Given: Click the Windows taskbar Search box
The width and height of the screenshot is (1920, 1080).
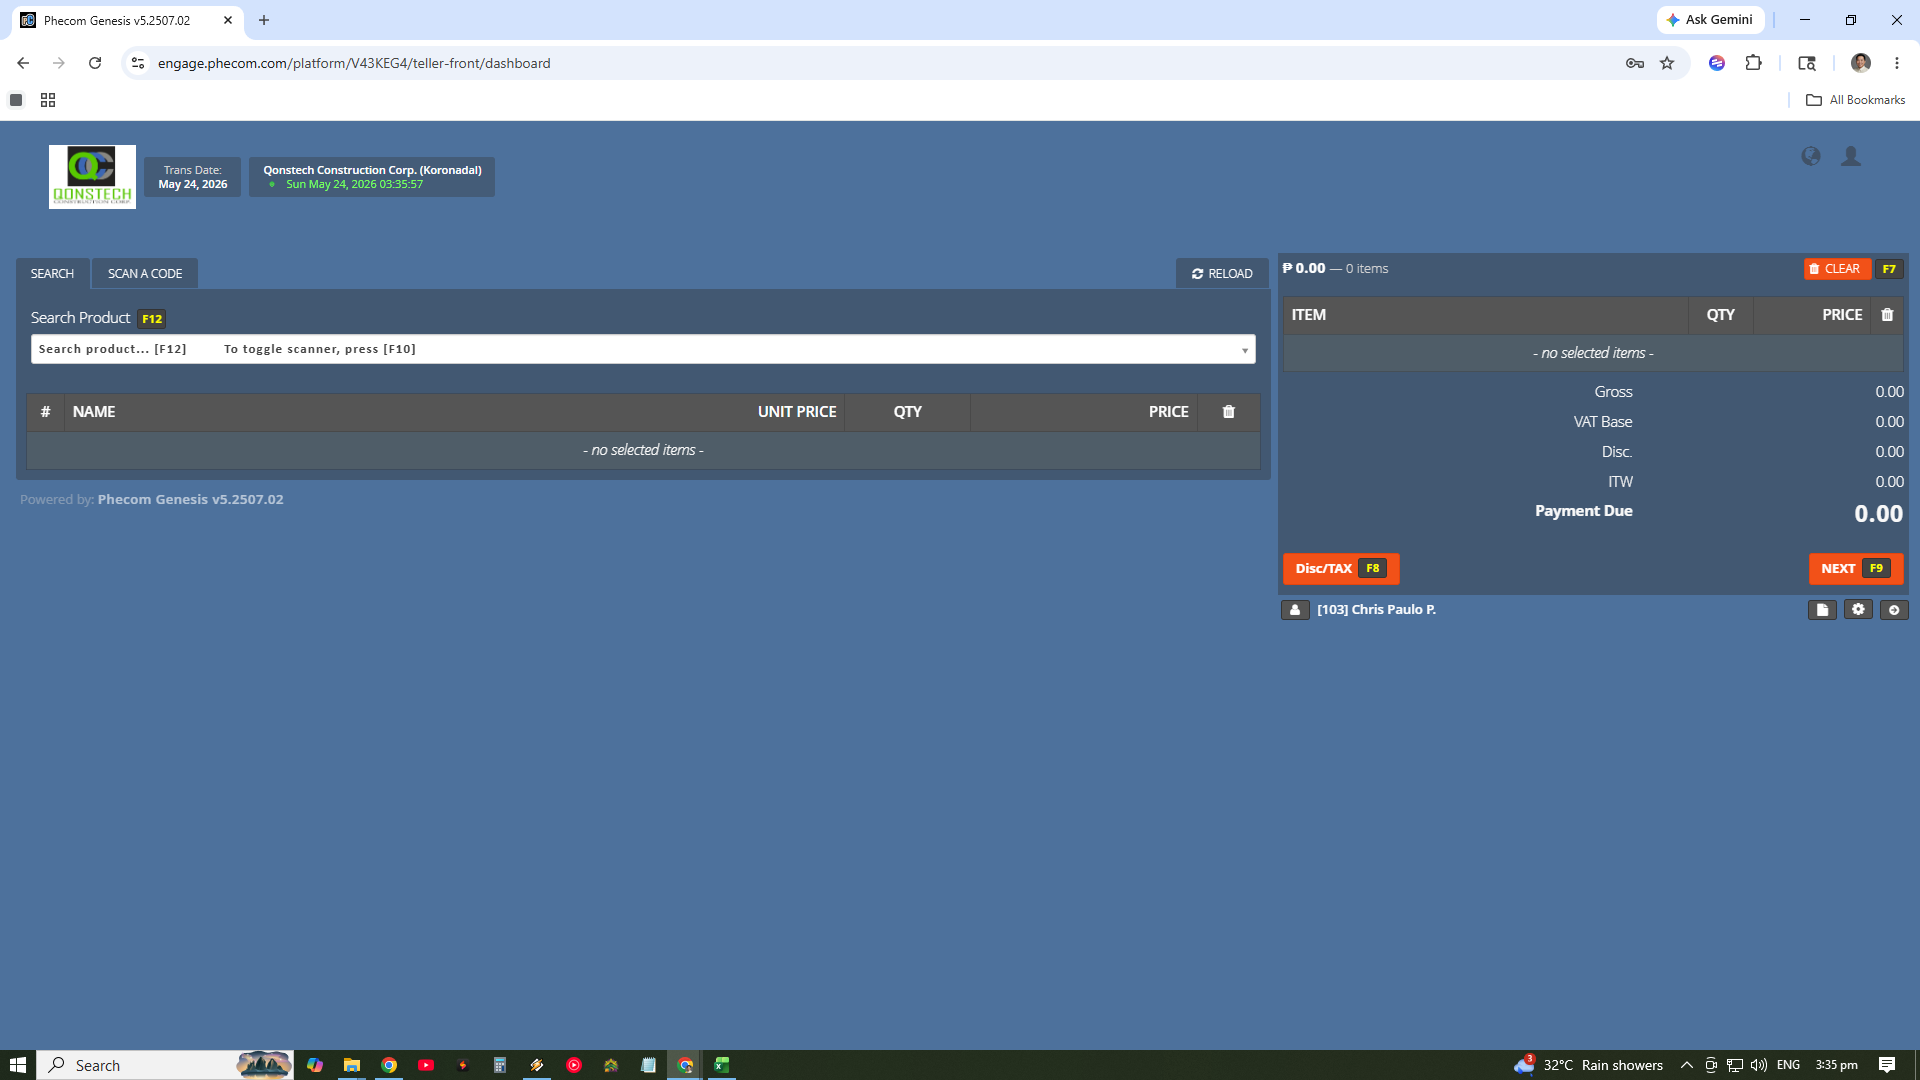Looking at the screenshot, I should coord(165,1065).
